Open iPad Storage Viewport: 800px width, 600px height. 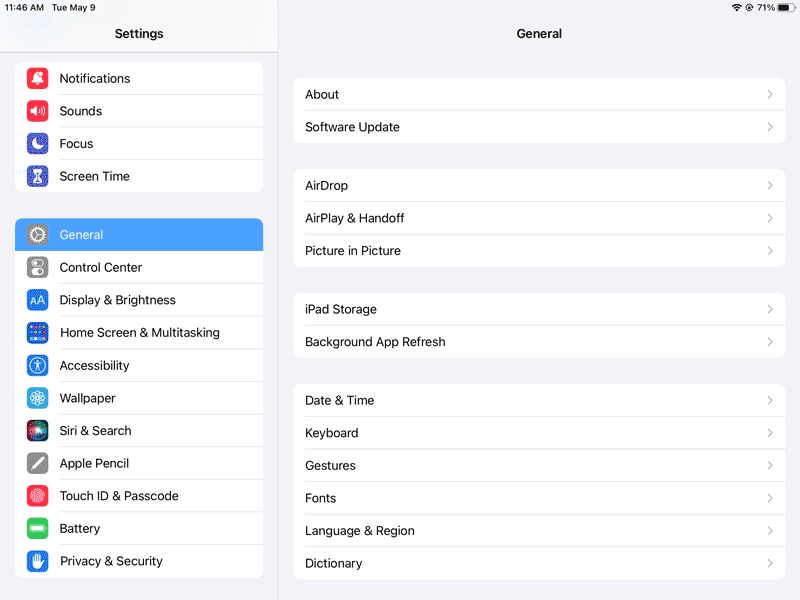[x=539, y=309]
